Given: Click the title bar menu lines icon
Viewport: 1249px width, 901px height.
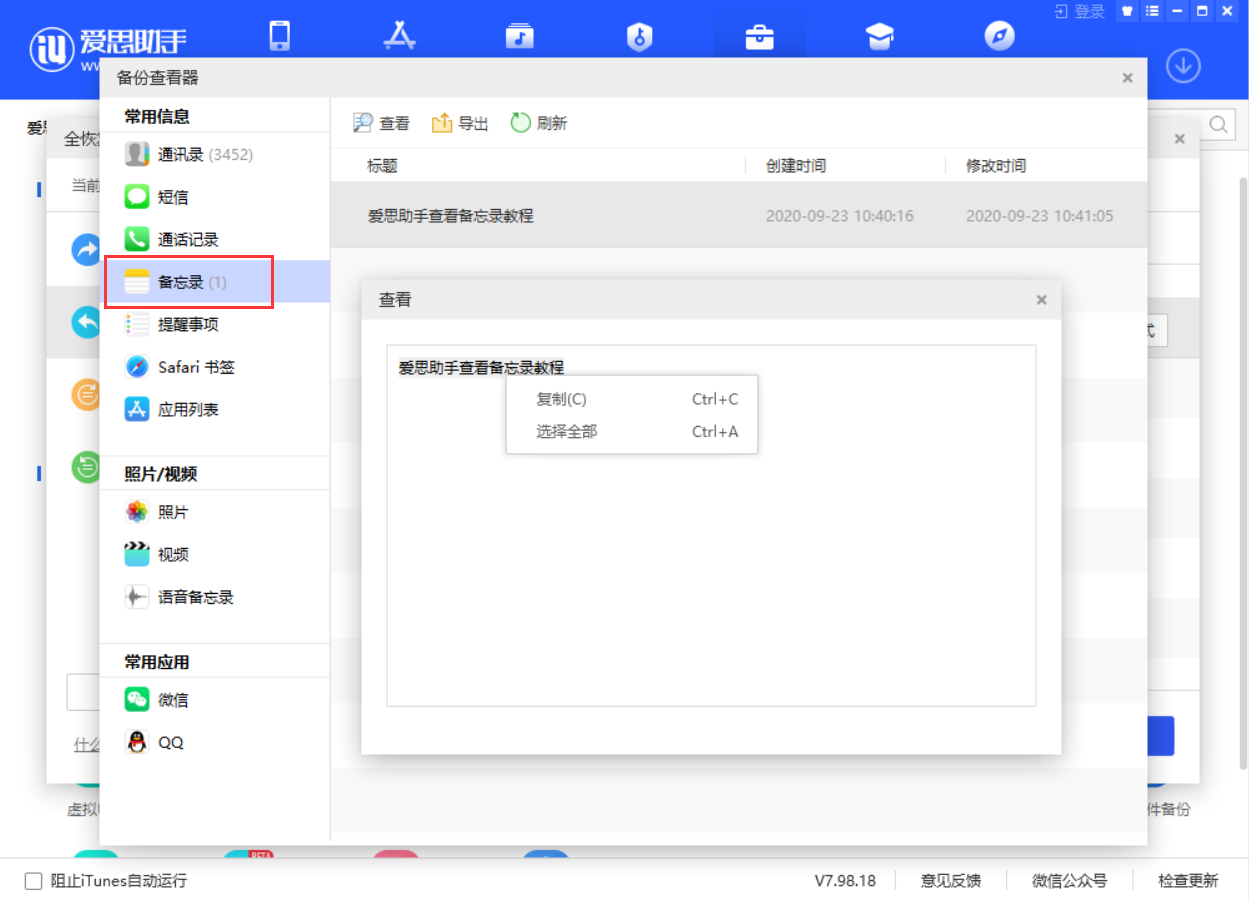Looking at the screenshot, I should click(x=1151, y=12).
